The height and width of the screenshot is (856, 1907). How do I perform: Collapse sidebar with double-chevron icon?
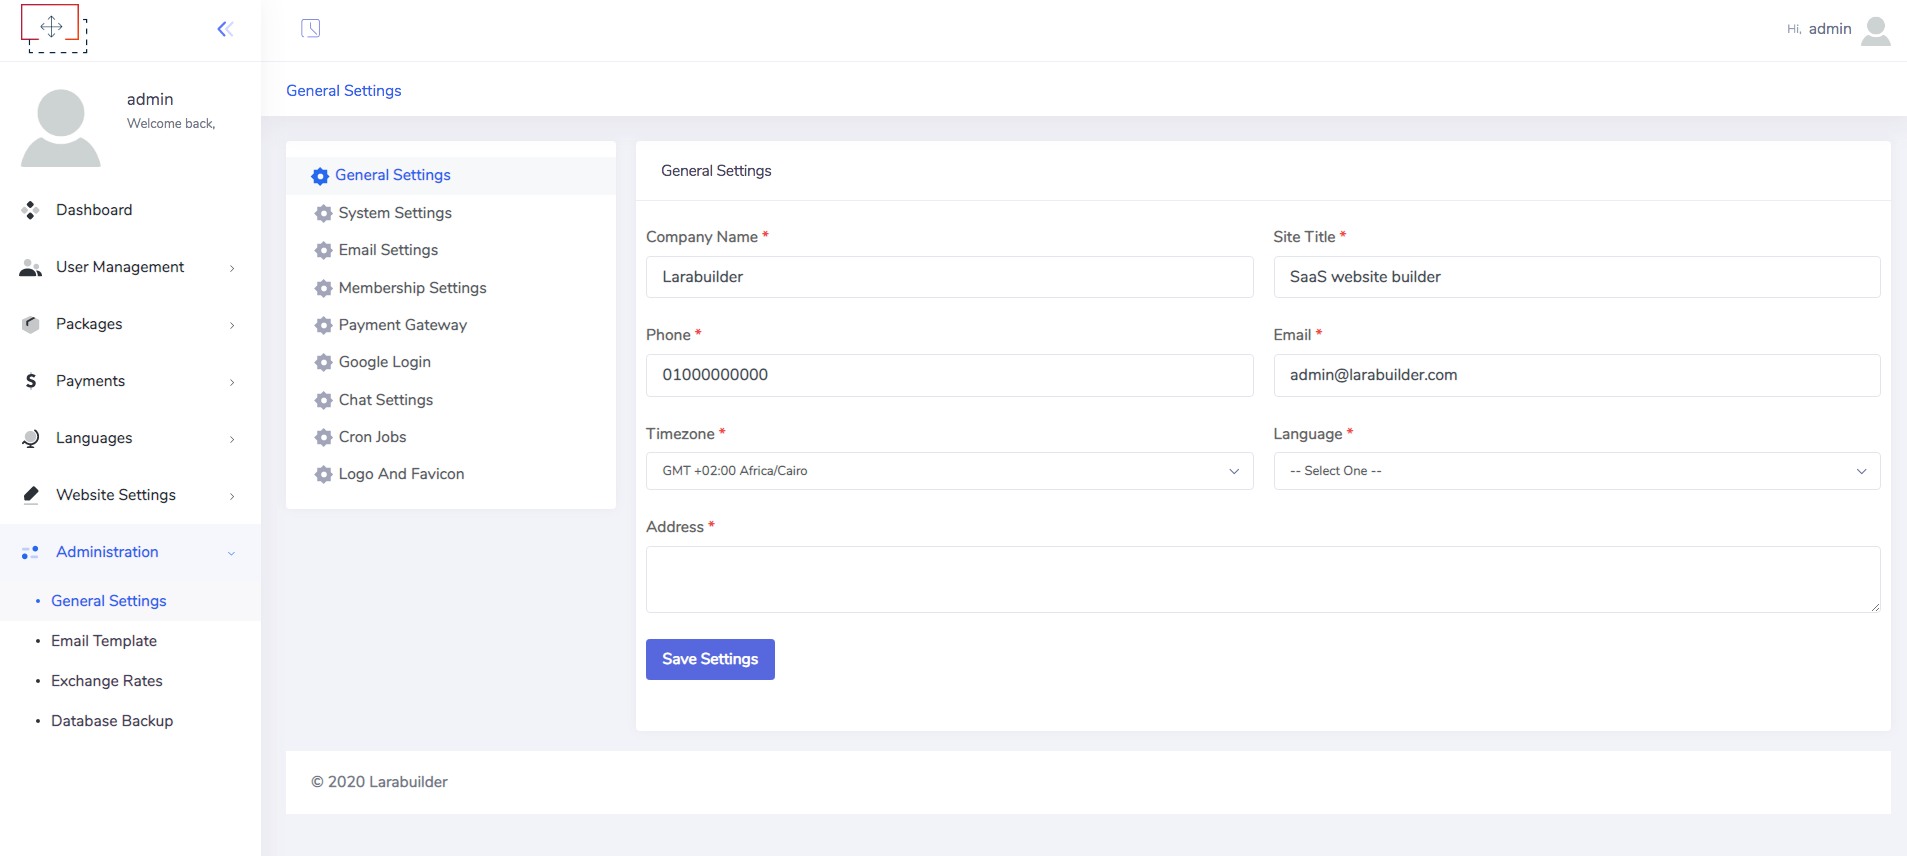click(x=225, y=29)
